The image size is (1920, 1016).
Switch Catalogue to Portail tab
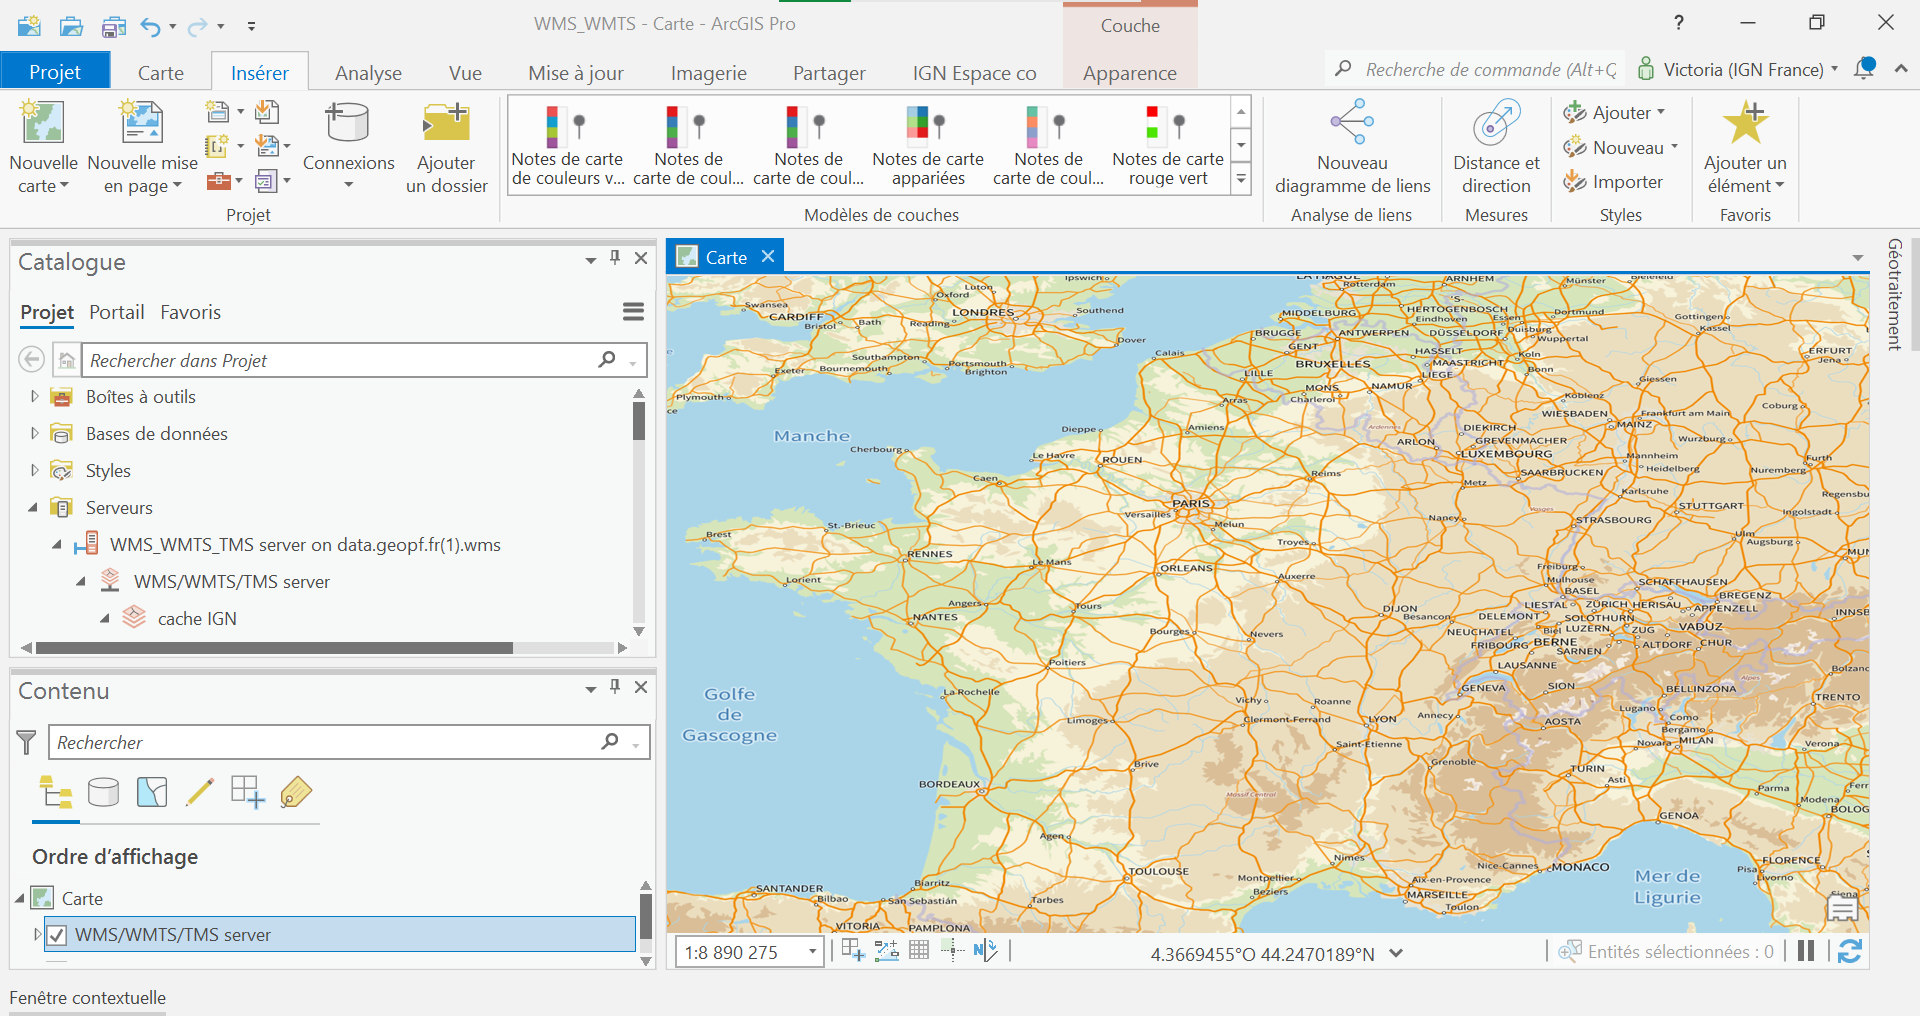[117, 312]
